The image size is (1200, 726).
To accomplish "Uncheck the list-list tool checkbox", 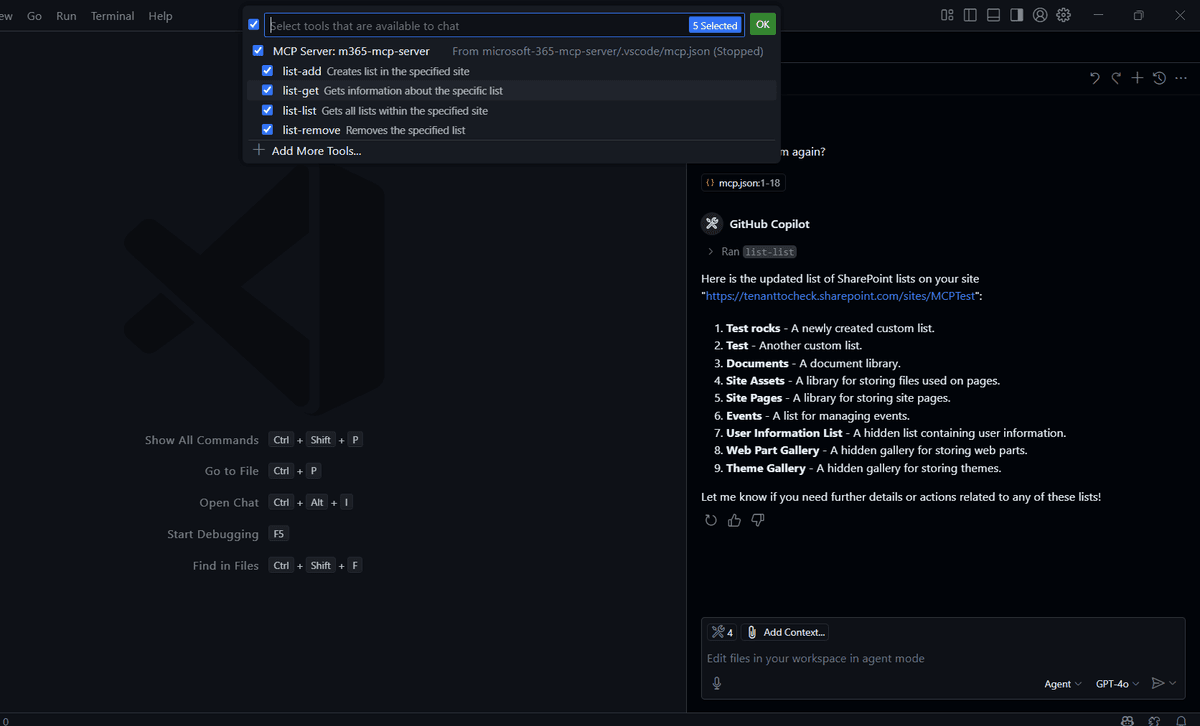I will tap(267, 110).
